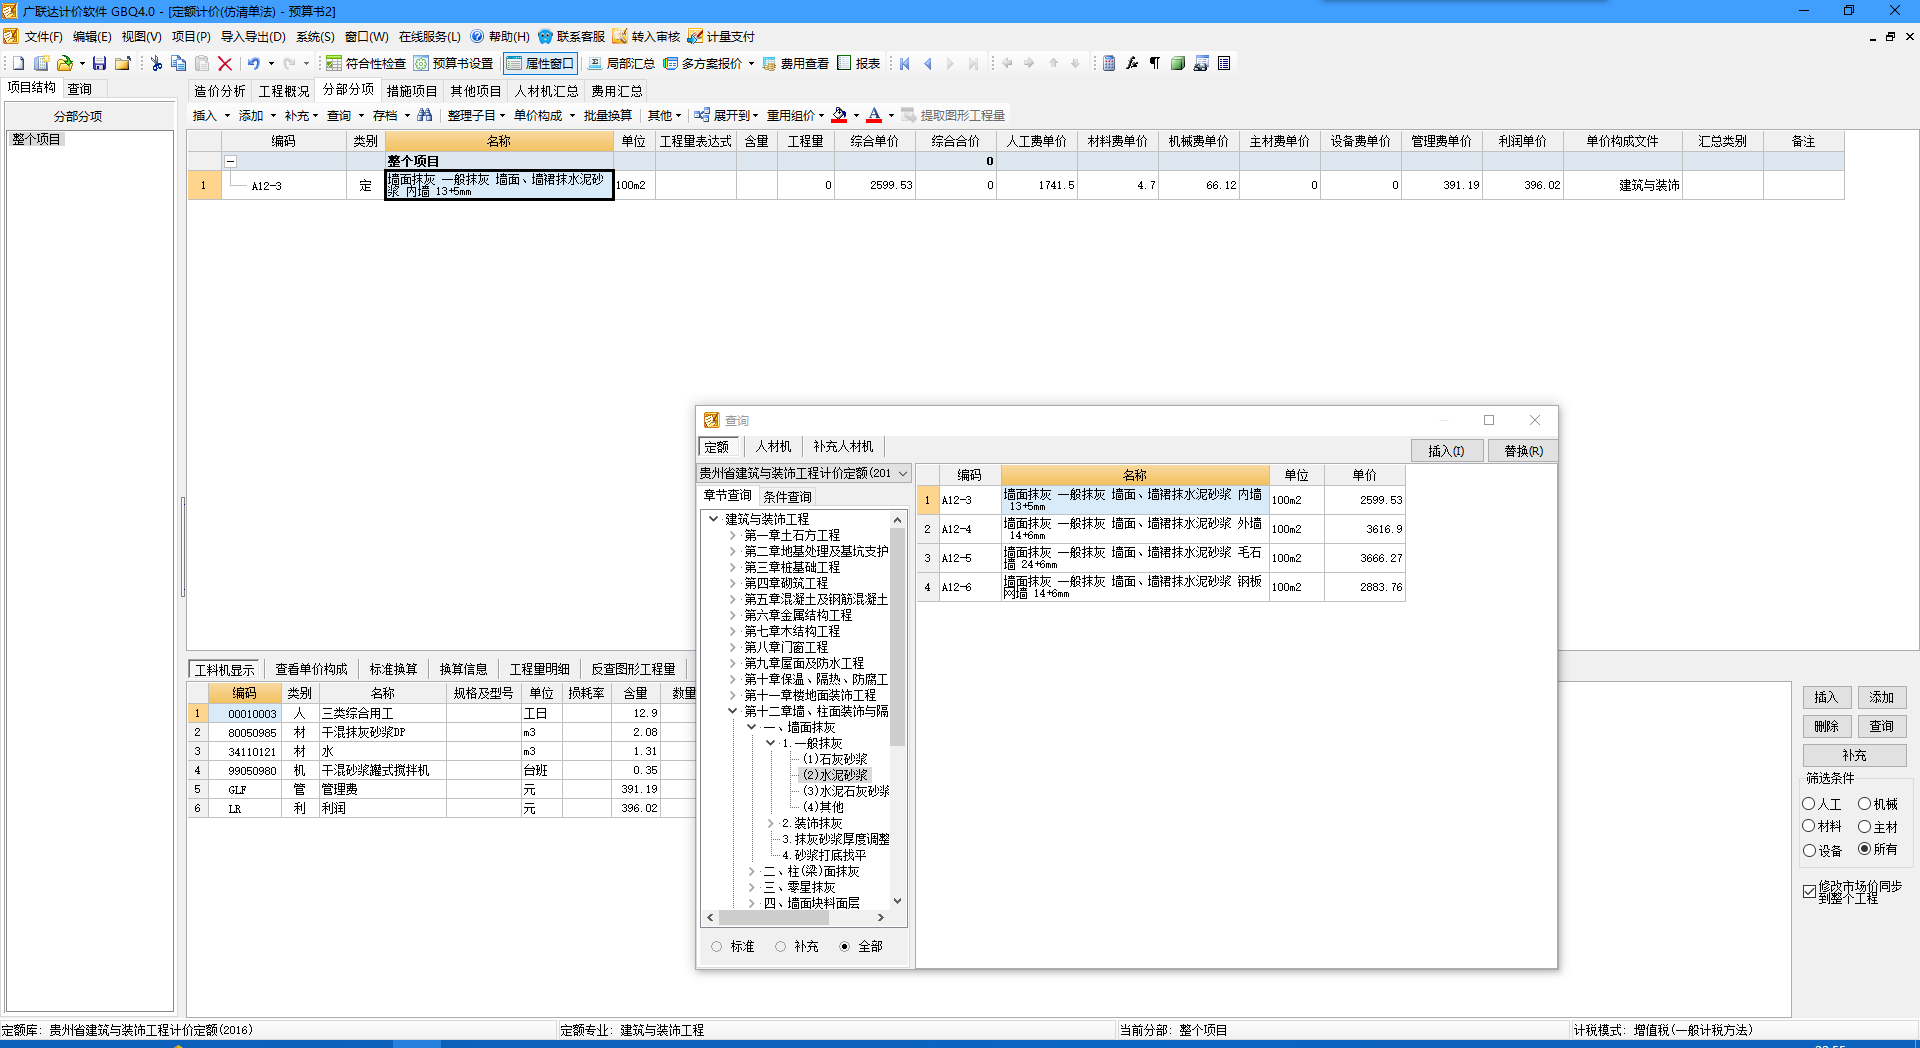Select 材料 filter radio button

click(x=1809, y=826)
